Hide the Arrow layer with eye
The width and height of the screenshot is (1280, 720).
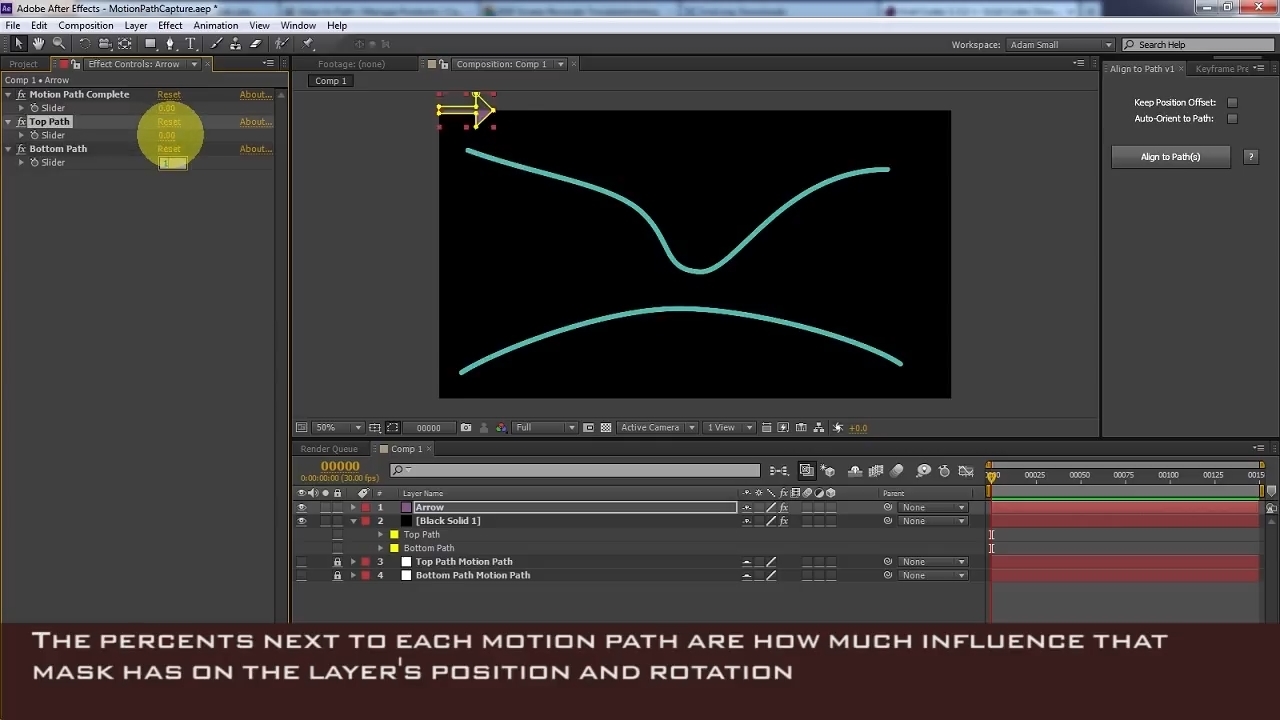(301, 507)
